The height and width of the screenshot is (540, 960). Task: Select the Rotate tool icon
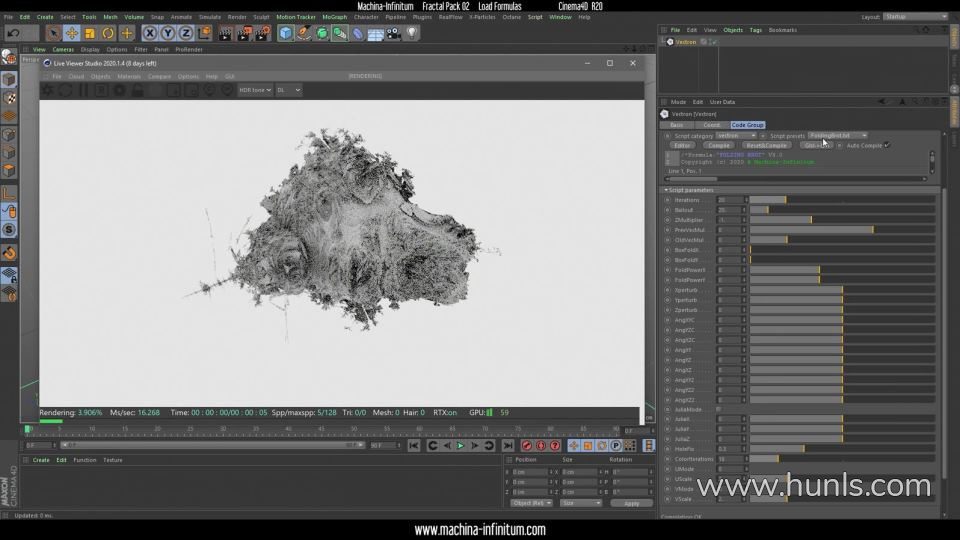(108, 33)
